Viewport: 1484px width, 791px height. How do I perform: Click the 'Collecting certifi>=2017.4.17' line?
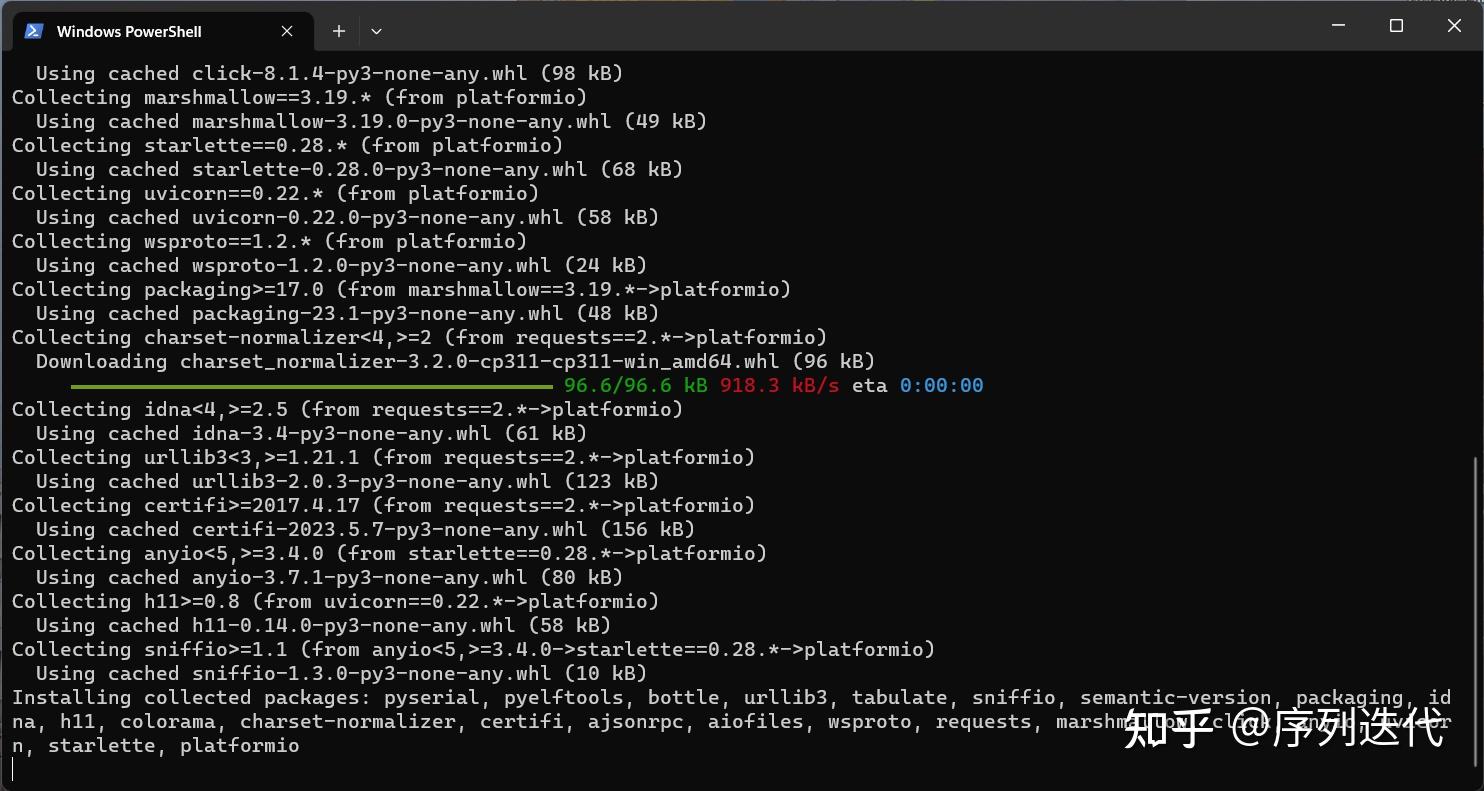[x=384, y=506]
